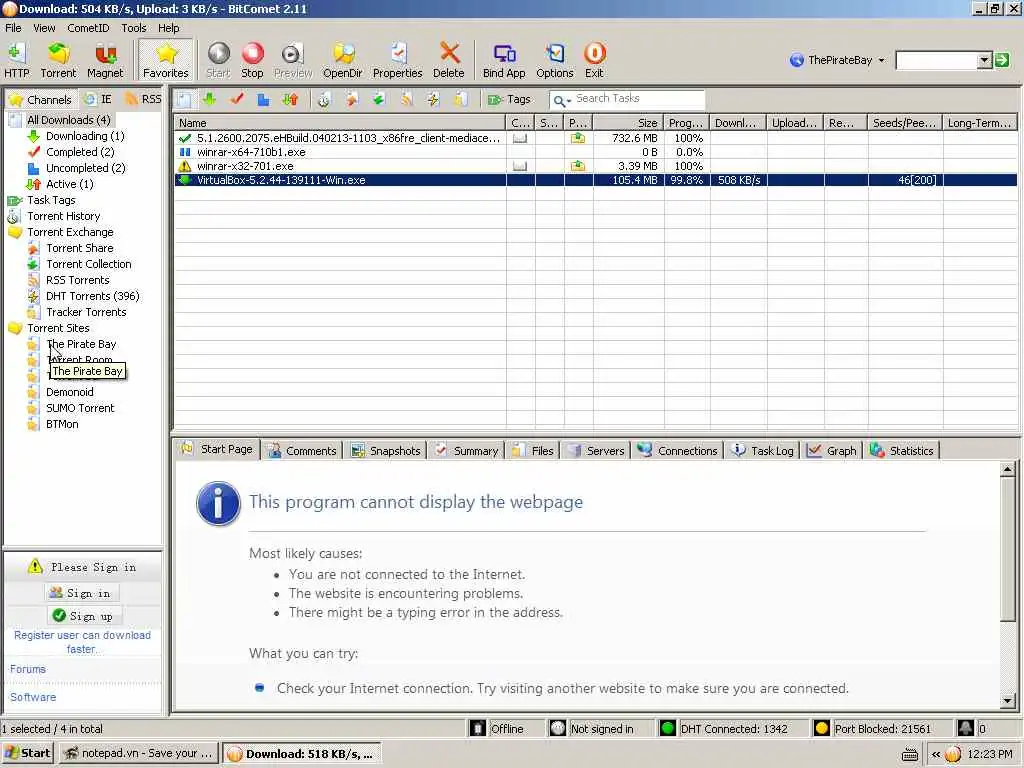Open the Help menu
Screen dimensions: 1024x768
pos(168,28)
